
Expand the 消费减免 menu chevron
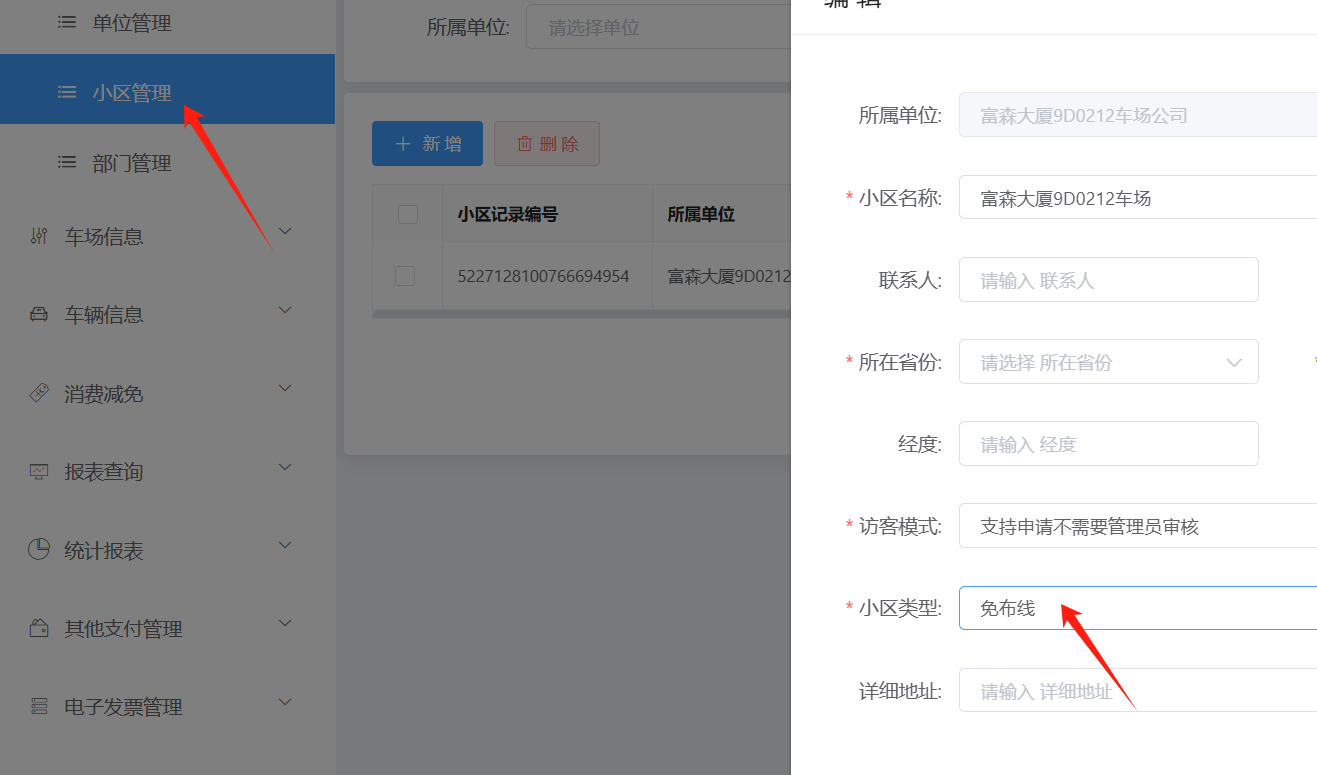coord(285,388)
